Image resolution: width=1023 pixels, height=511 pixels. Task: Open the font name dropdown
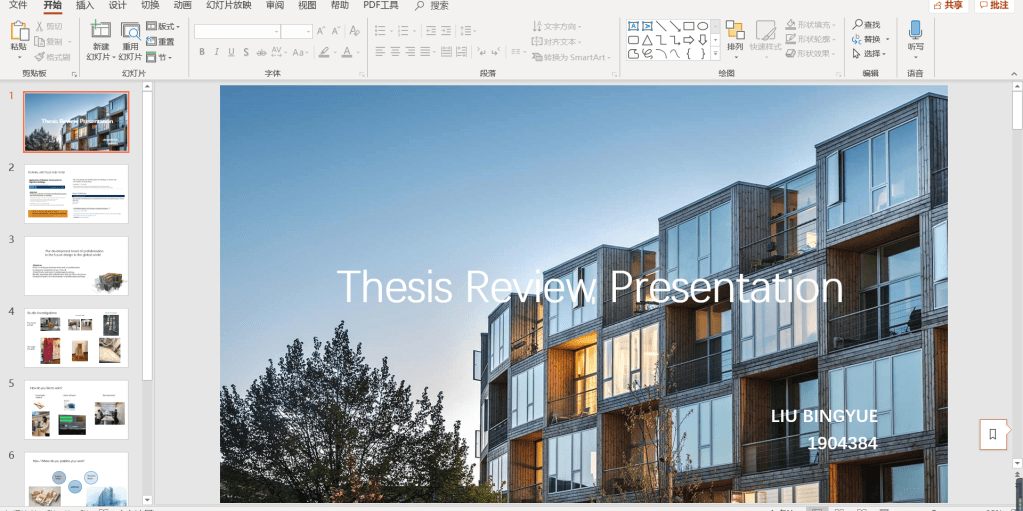(277, 31)
